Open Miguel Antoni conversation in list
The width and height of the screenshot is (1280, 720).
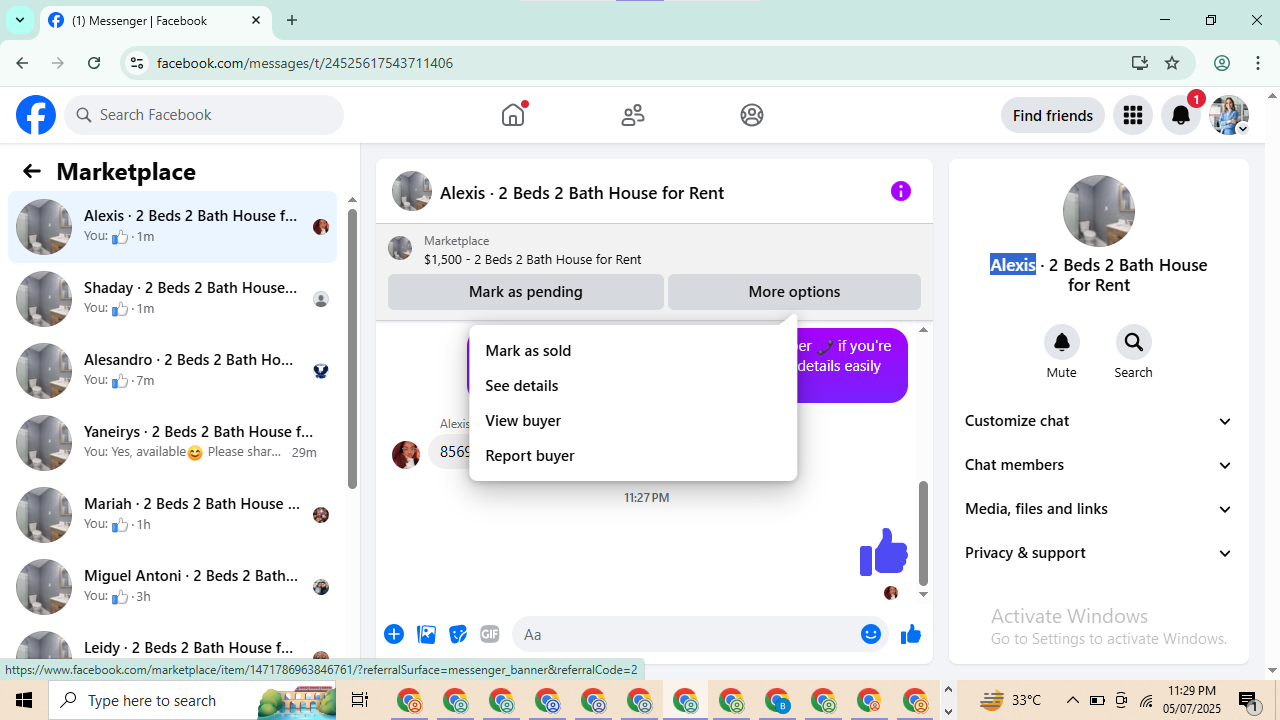pos(173,587)
